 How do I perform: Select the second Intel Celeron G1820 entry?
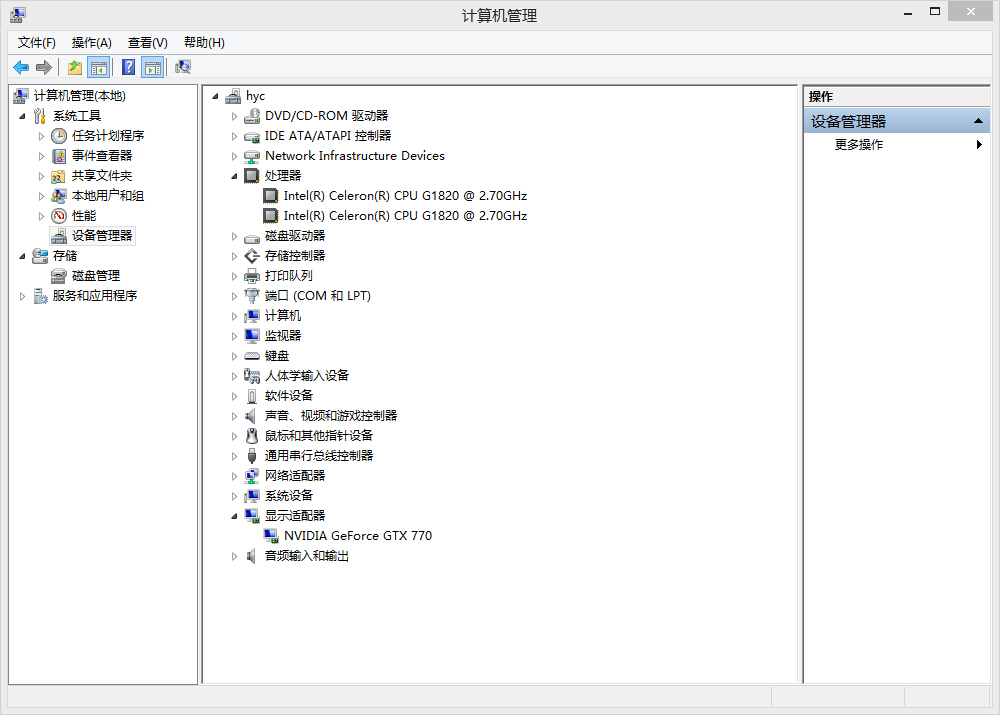[405, 216]
